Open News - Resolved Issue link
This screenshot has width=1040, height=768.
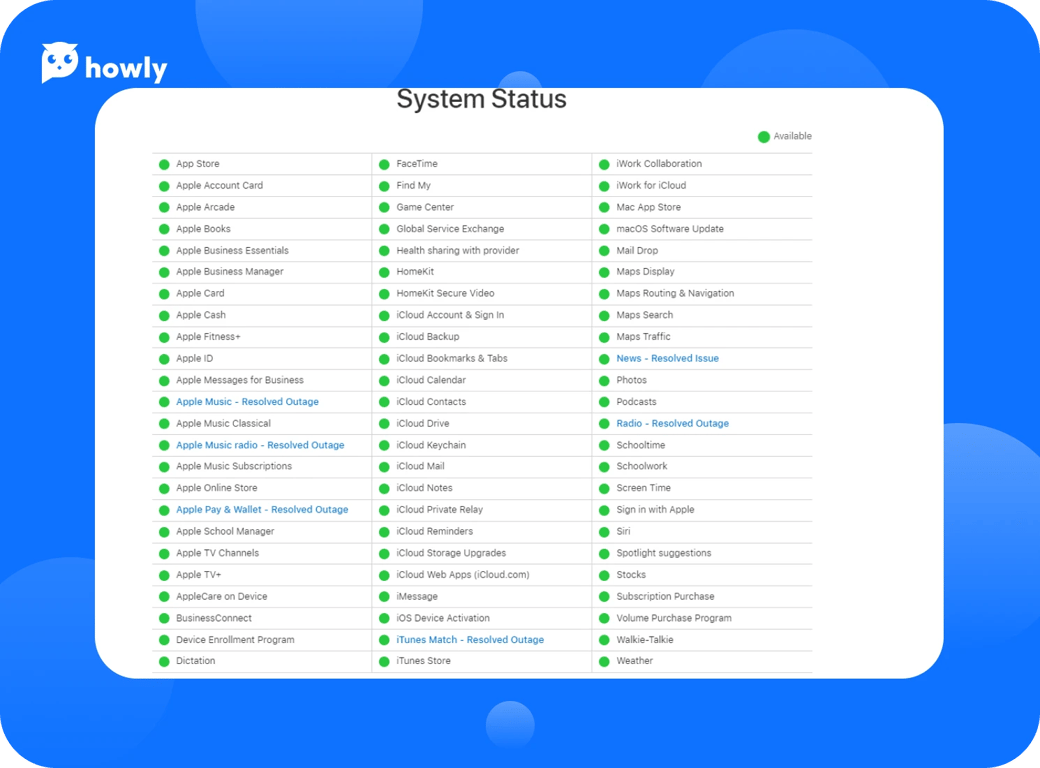(x=667, y=359)
